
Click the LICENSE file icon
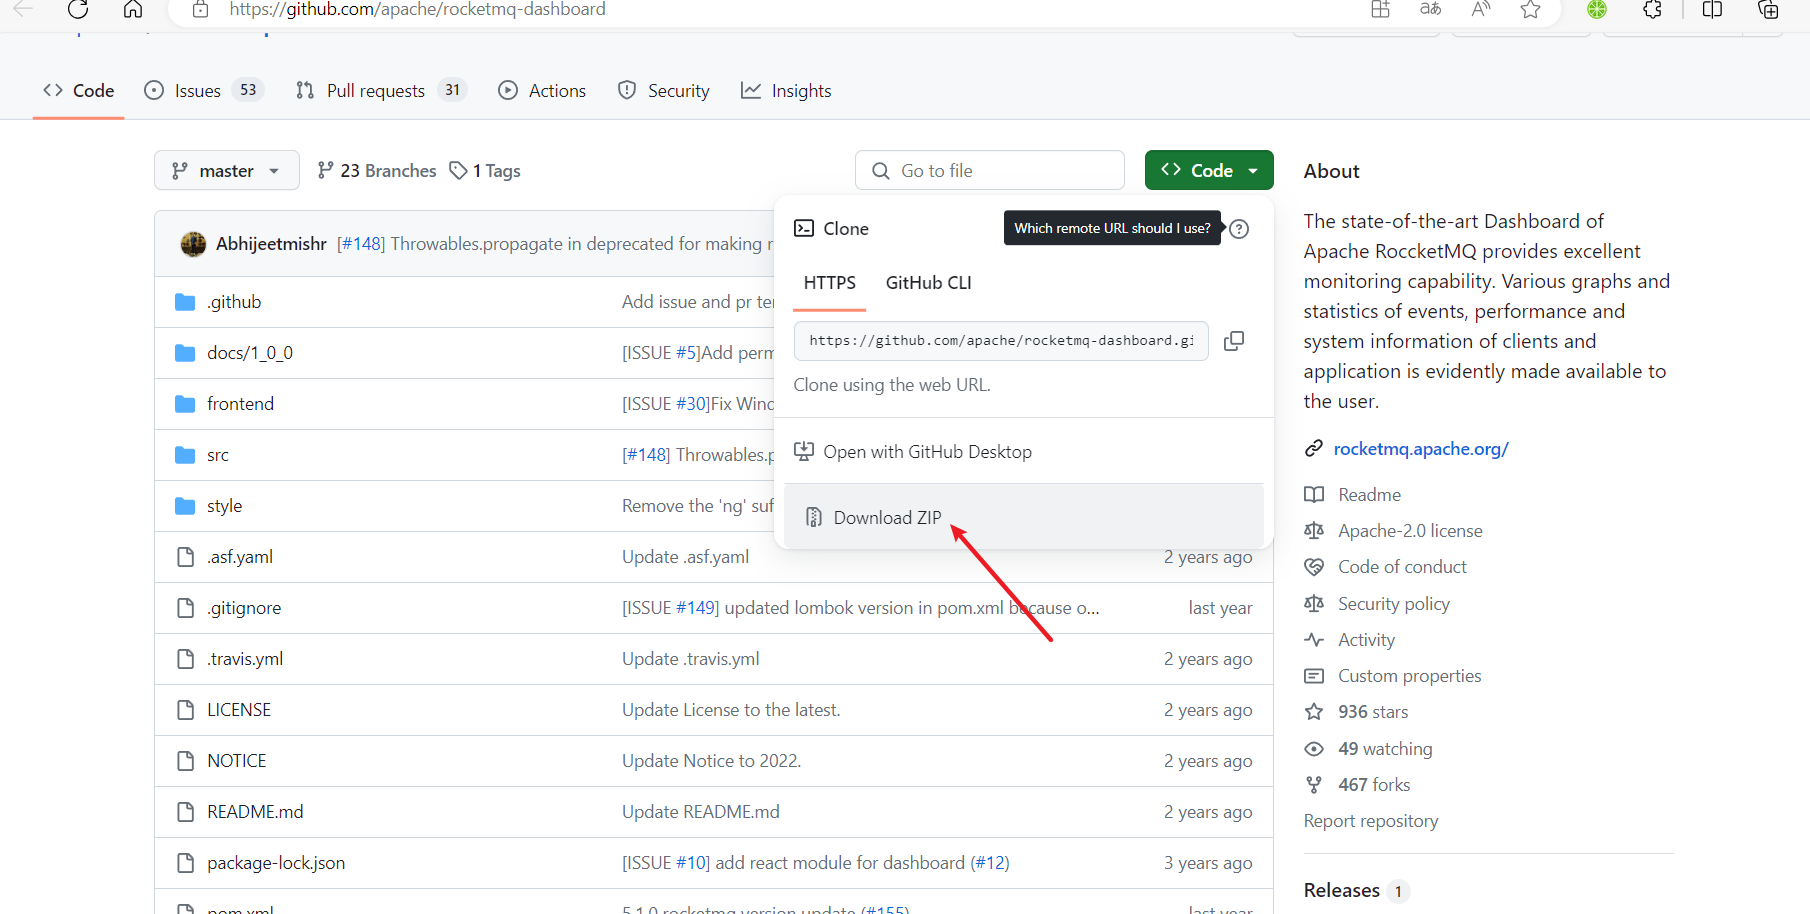[x=185, y=710]
